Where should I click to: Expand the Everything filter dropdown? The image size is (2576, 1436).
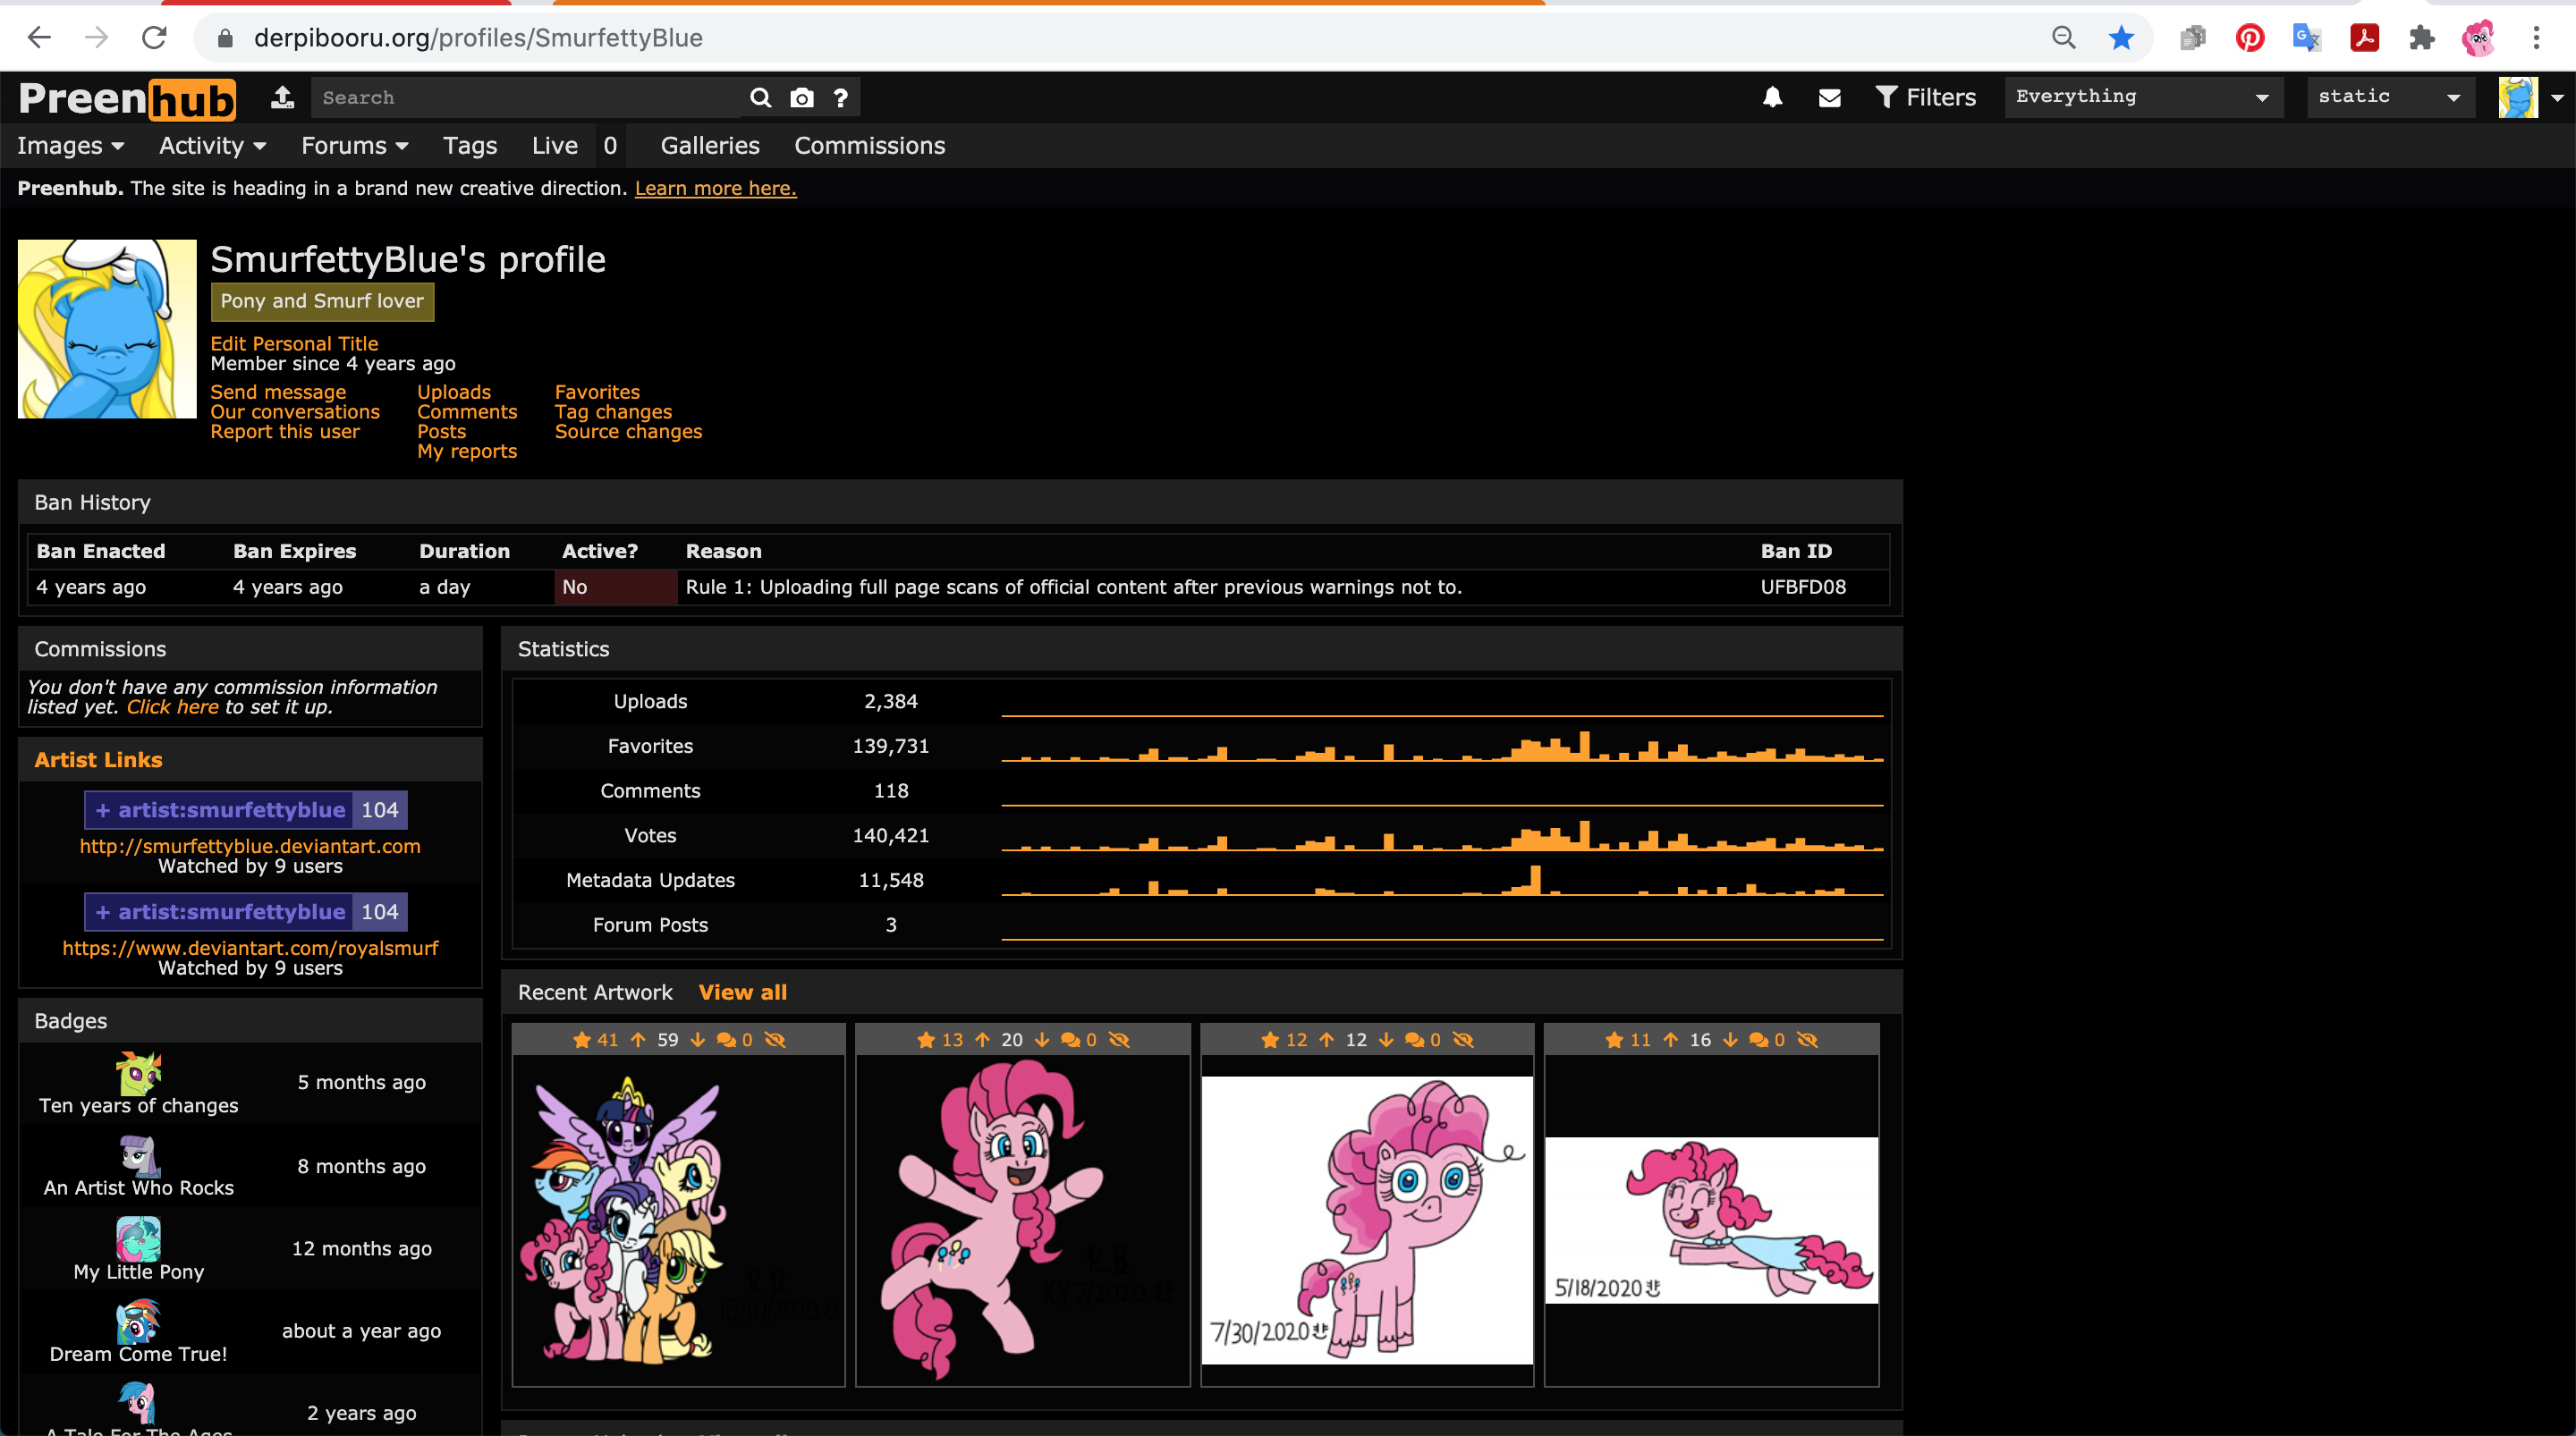(2142, 97)
